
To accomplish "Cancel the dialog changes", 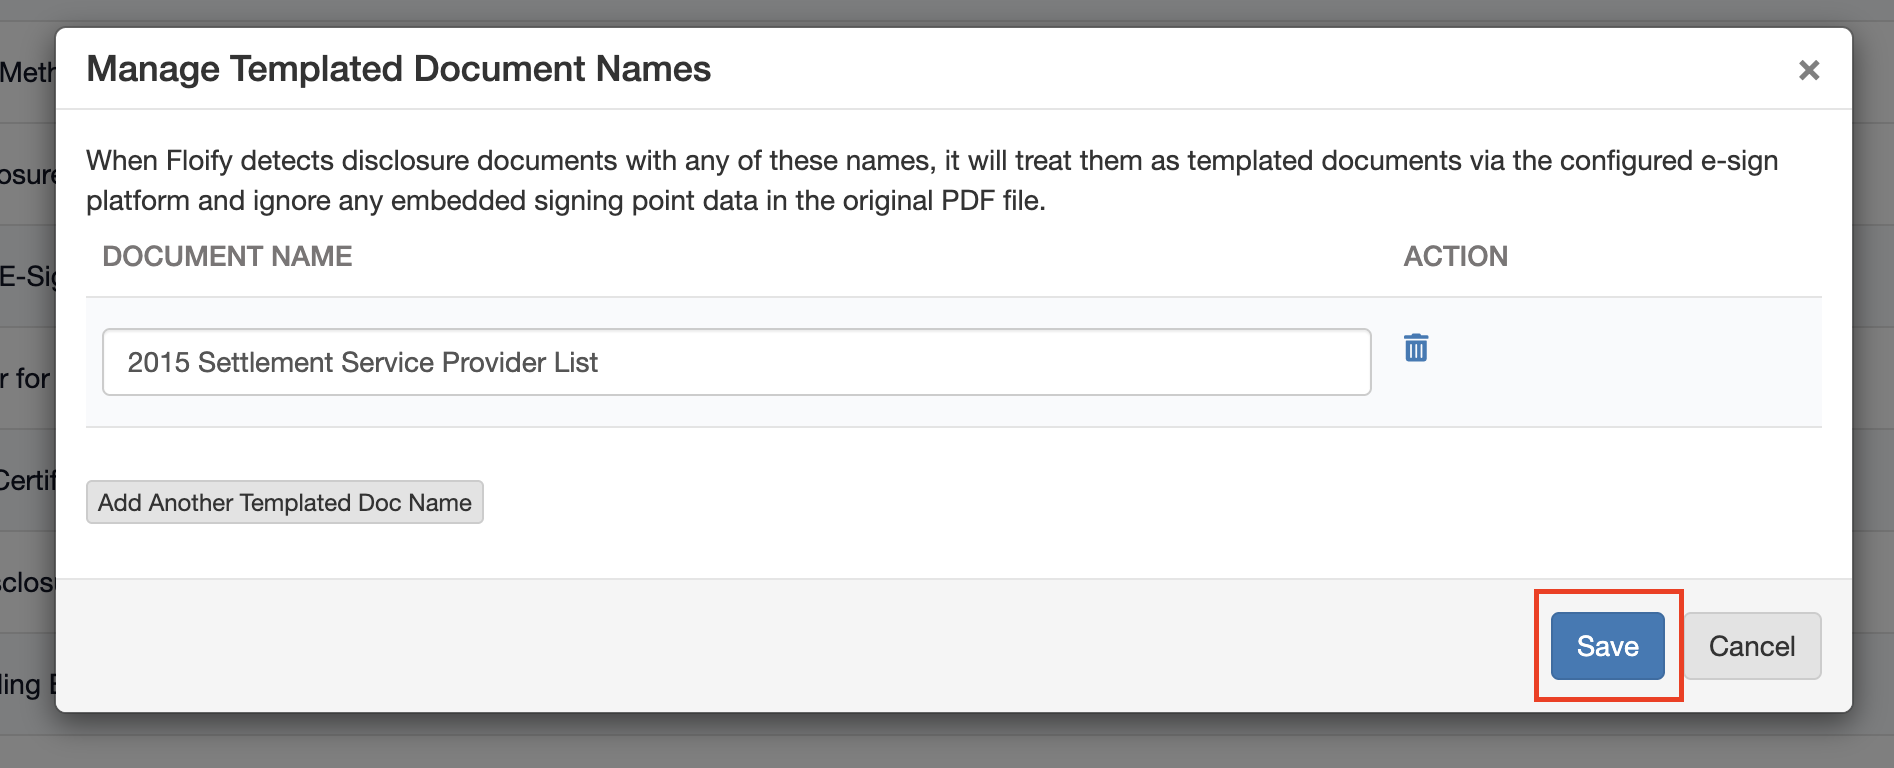I will coord(1752,646).
